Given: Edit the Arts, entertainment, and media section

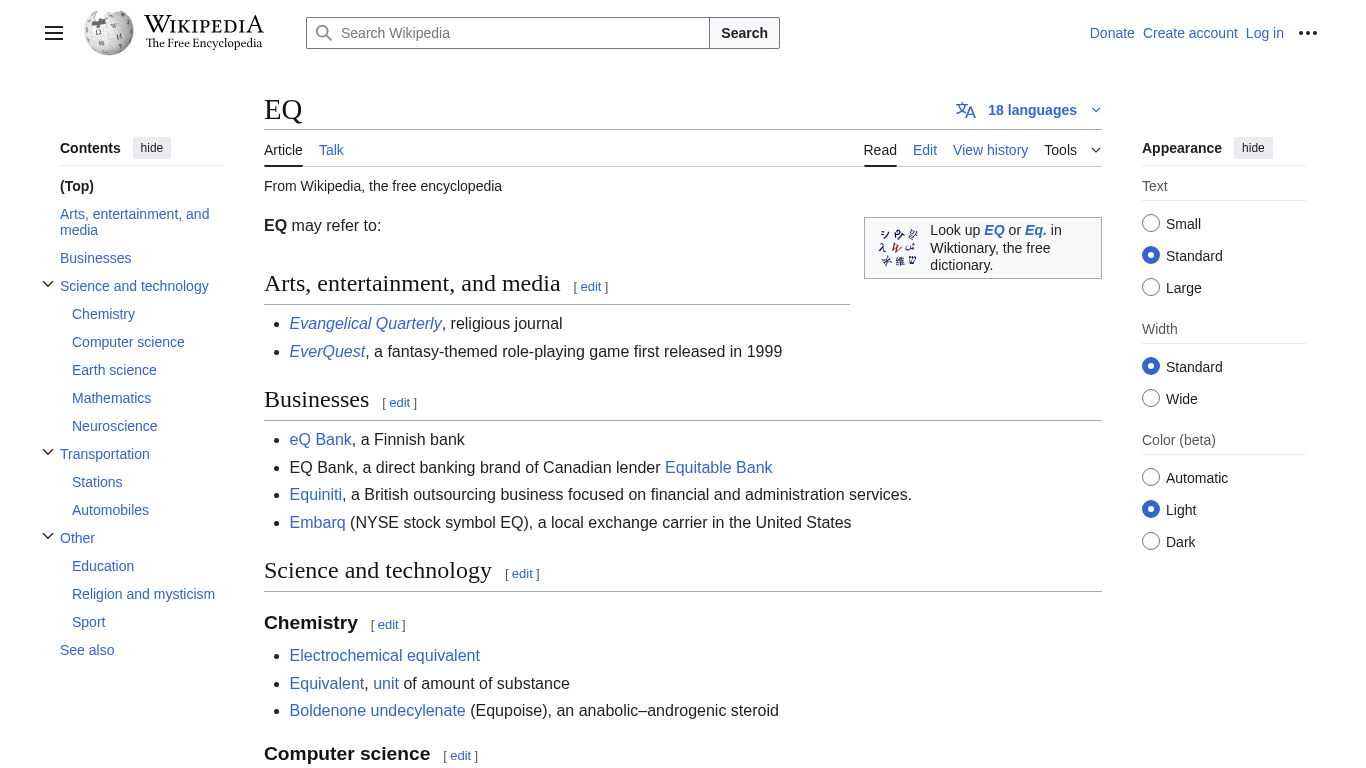Looking at the screenshot, I should point(591,287).
